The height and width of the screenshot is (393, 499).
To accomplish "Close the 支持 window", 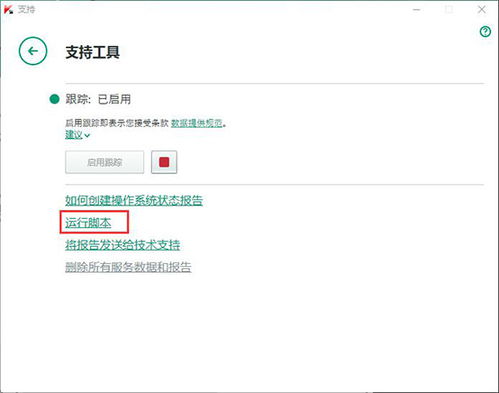I will tap(482, 10).
